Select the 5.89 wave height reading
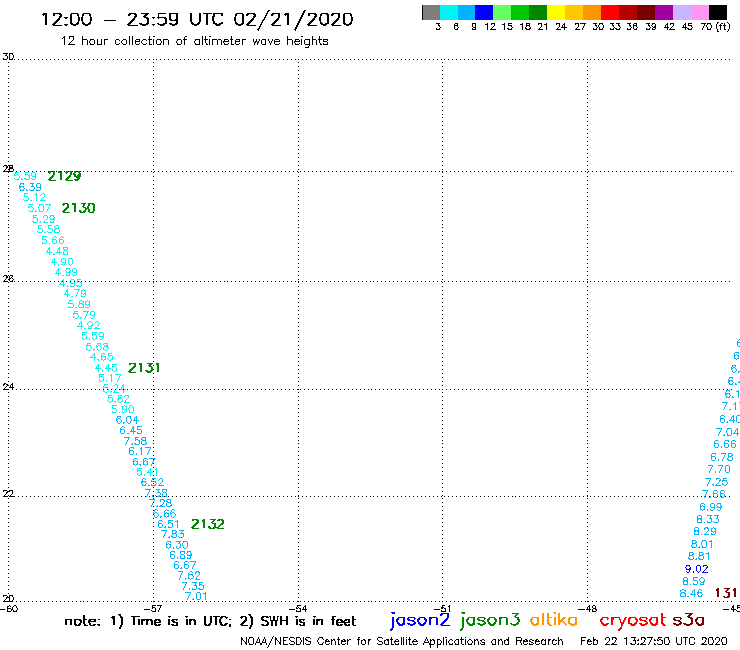The height and width of the screenshot is (650, 740). point(79,304)
